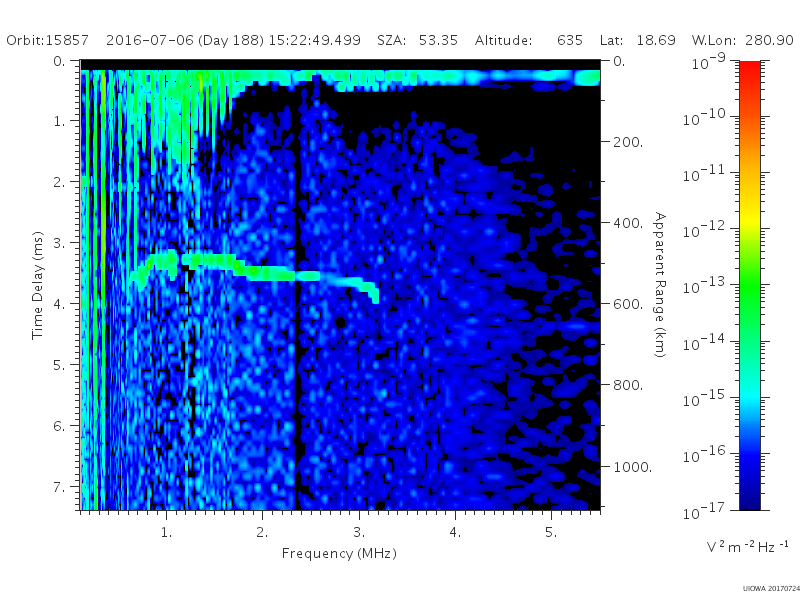Click the 4. tick label on frequency axis

tap(455, 532)
